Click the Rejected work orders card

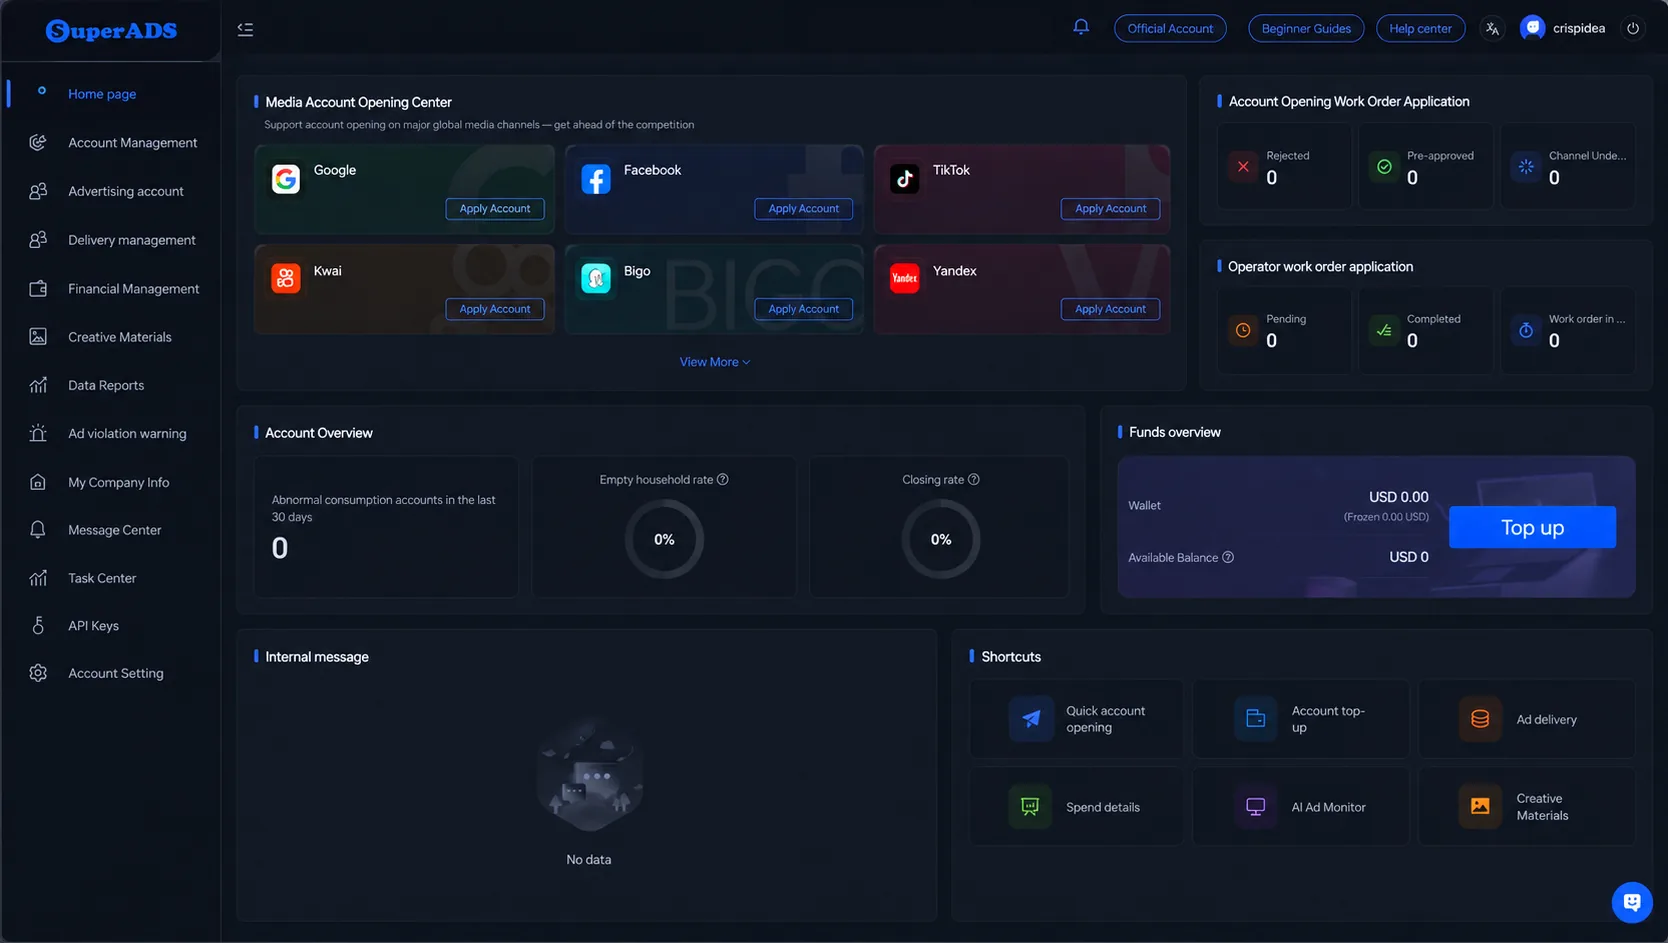(1284, 166)
